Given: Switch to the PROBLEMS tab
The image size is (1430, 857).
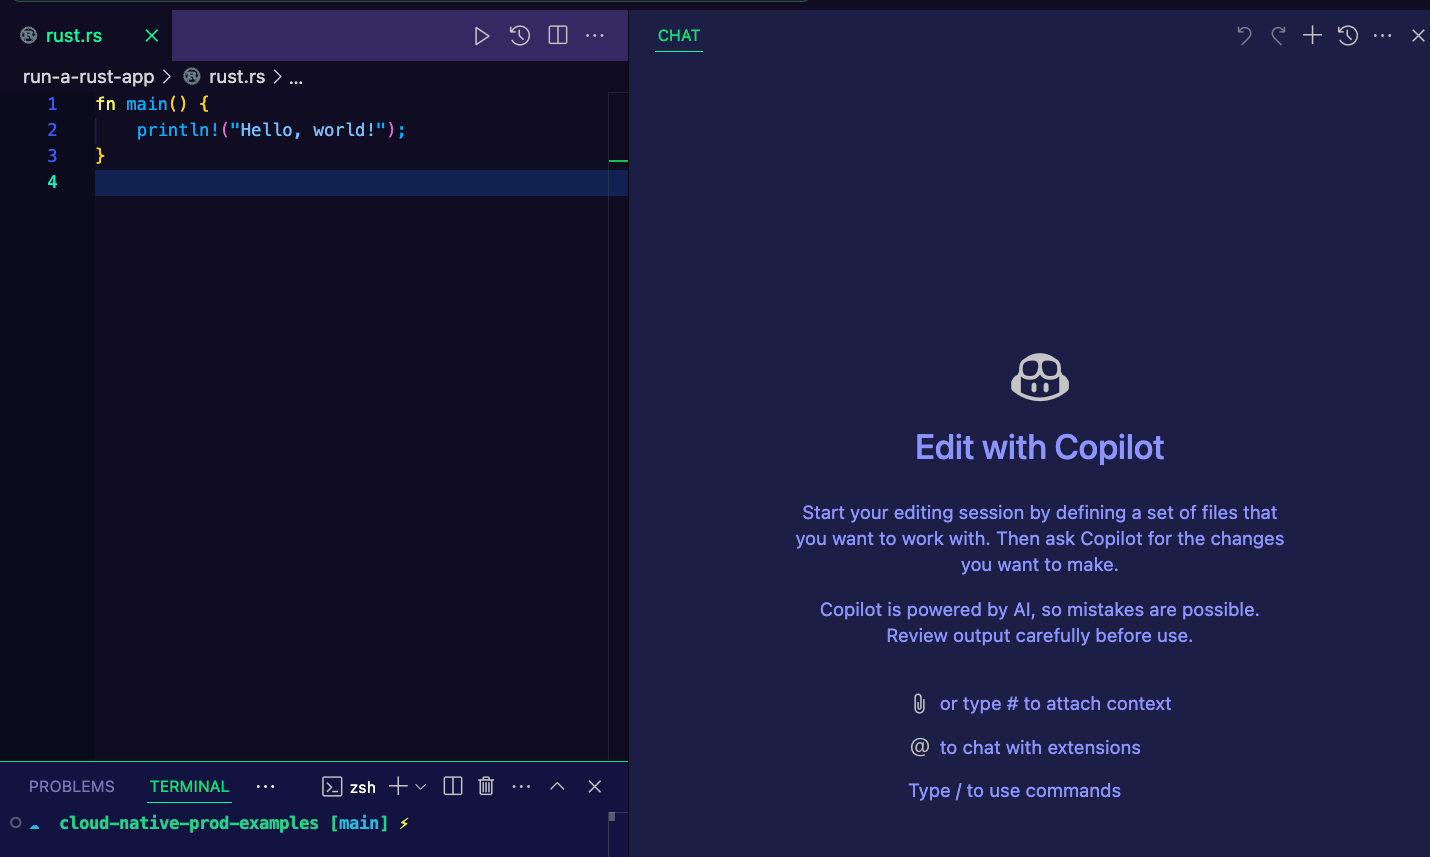Looking at the screenshot, I should click(x=72, y=787).
